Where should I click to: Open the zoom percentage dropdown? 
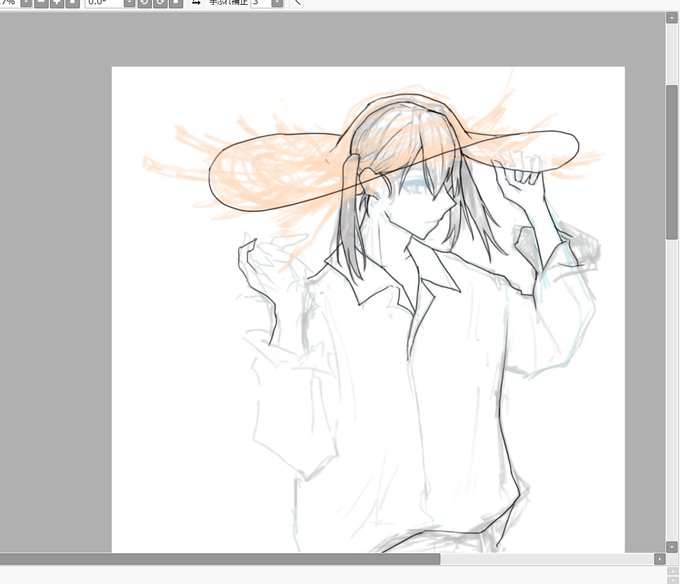26,3
